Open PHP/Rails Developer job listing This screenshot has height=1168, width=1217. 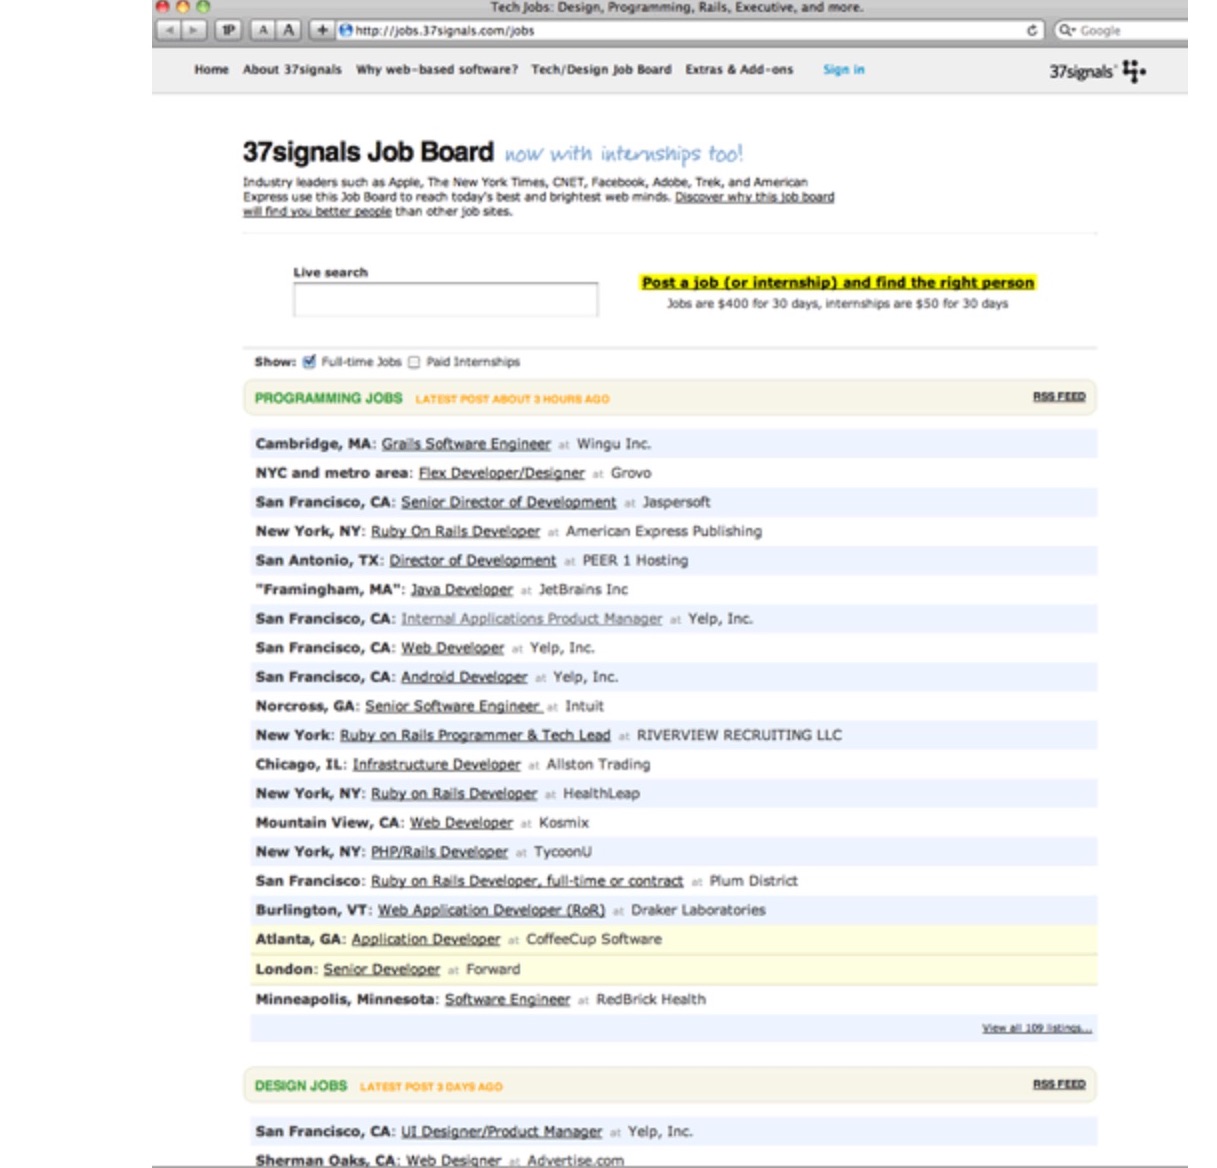click(439, 852)
